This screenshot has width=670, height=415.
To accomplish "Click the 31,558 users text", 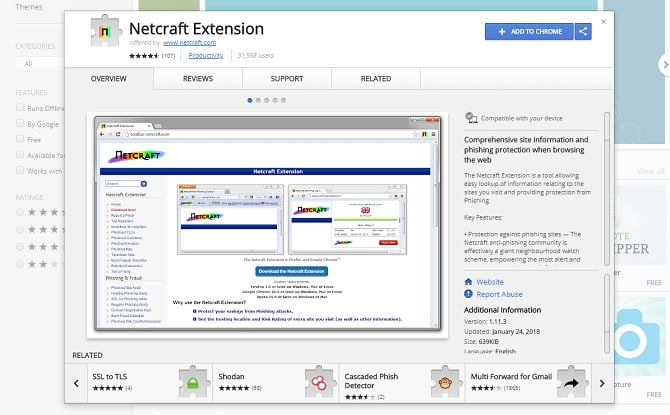I will [x=256, y=56].
